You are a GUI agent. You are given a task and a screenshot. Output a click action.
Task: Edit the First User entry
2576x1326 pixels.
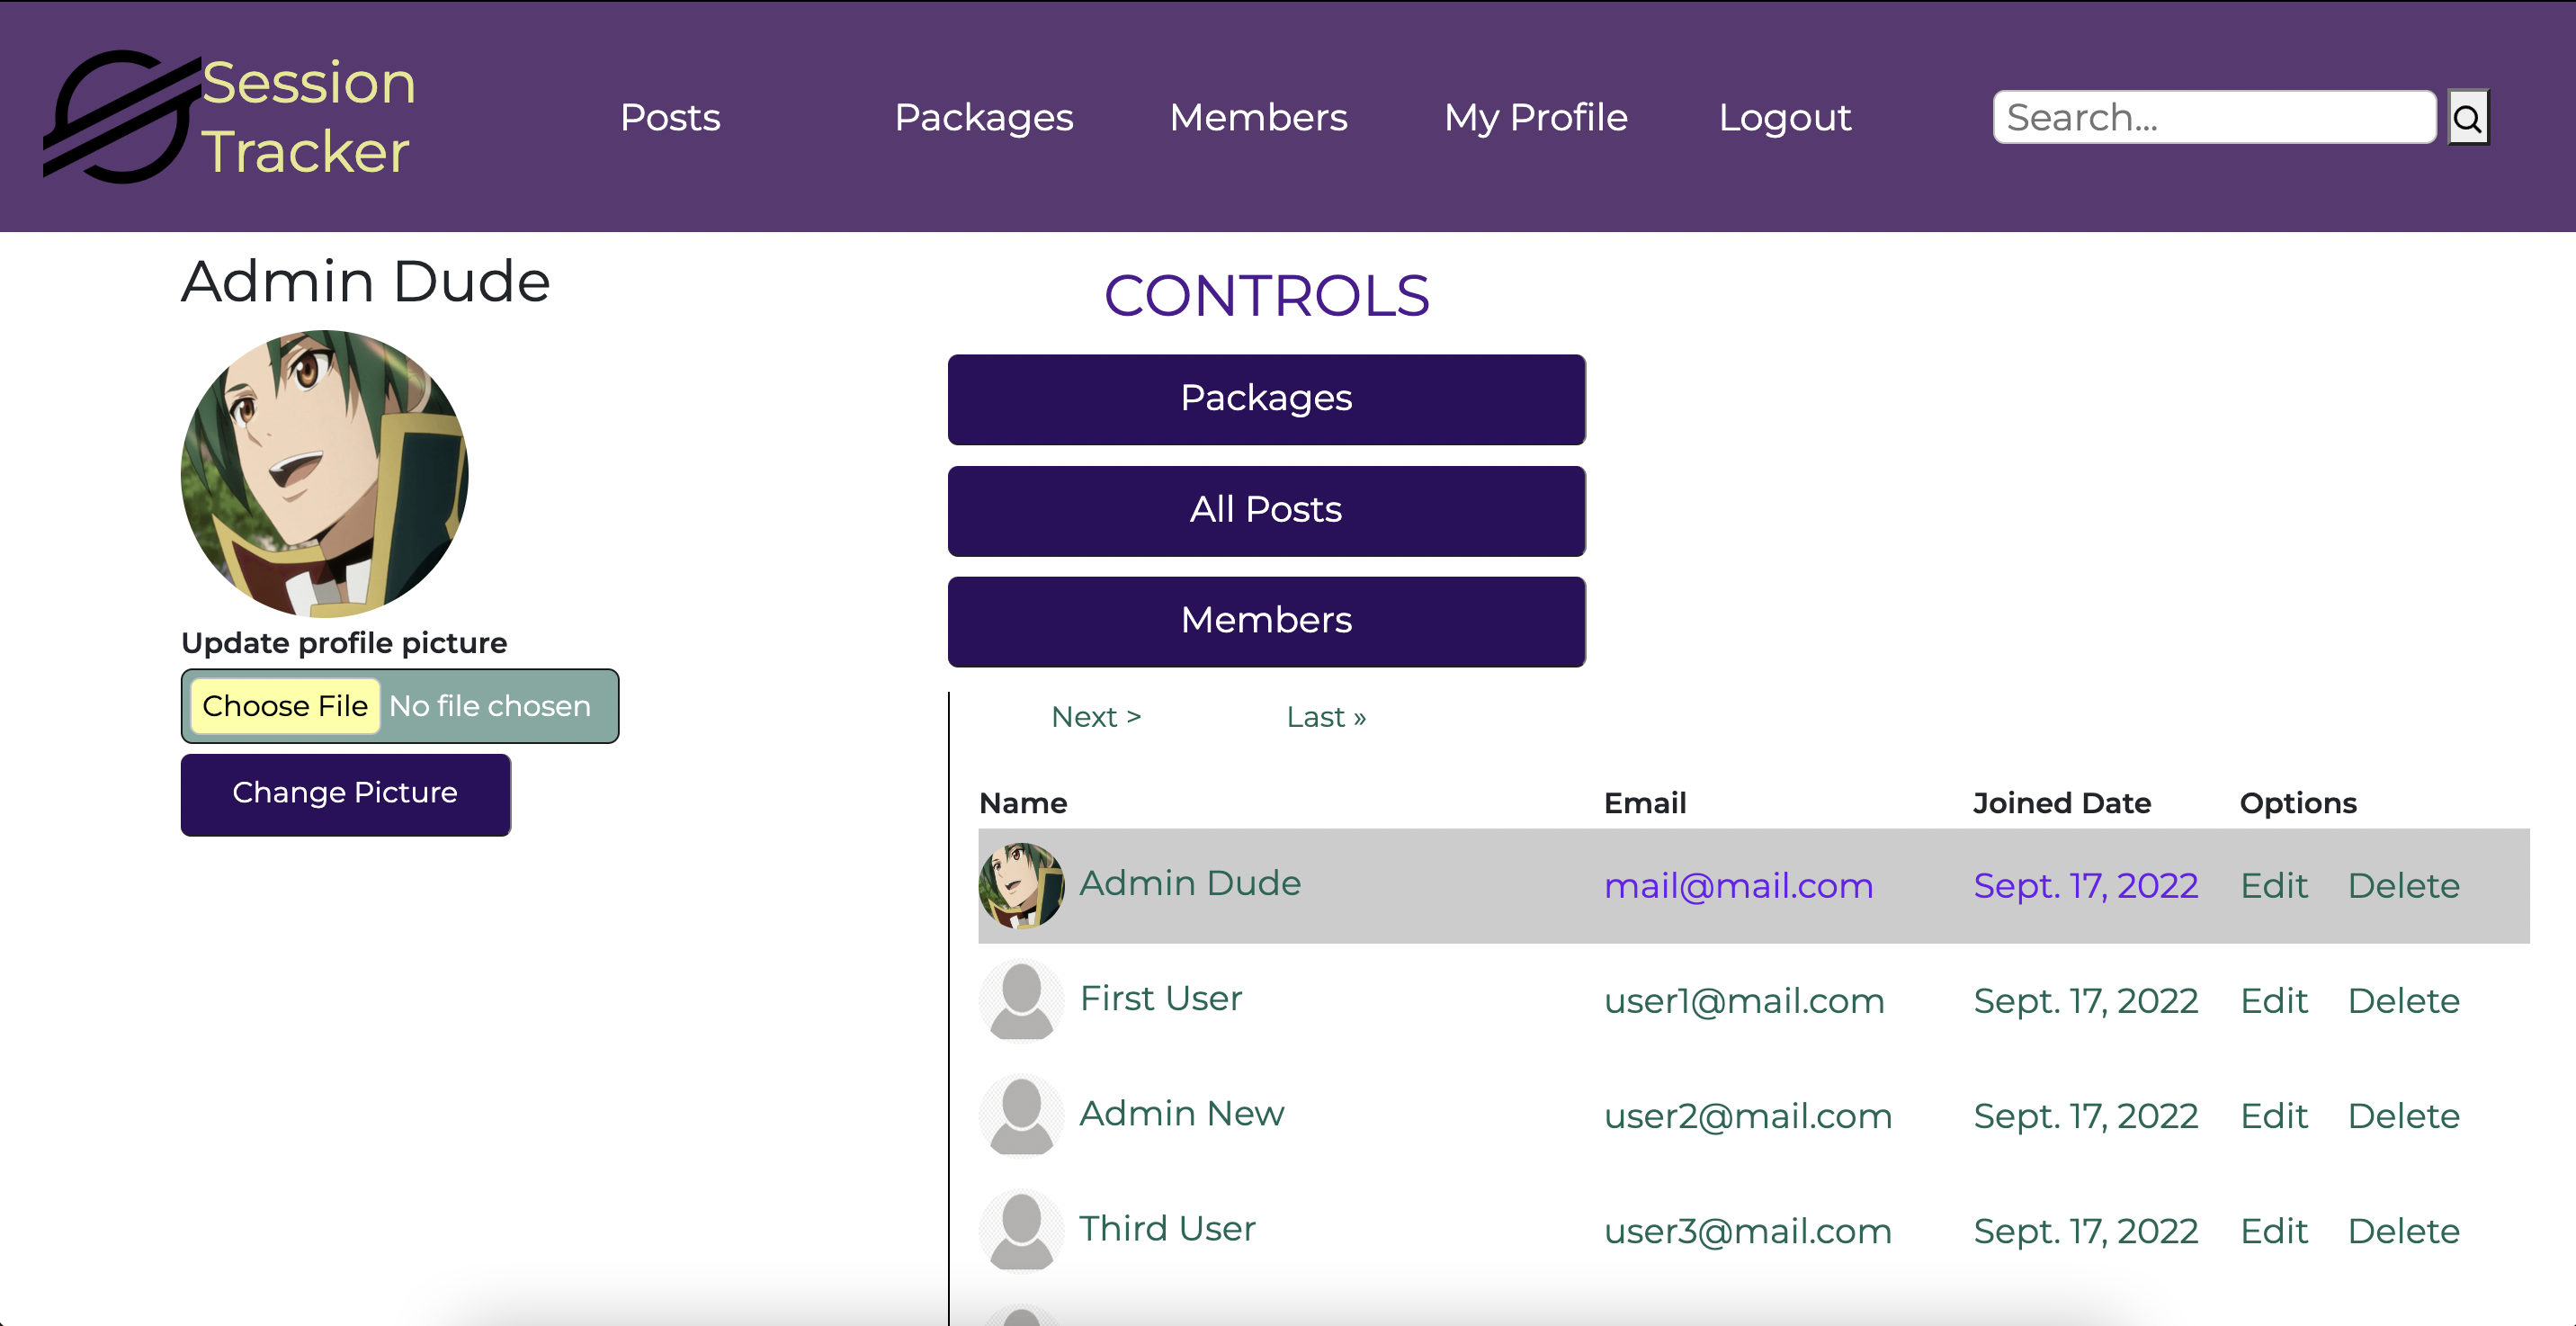(2274, 1000)
